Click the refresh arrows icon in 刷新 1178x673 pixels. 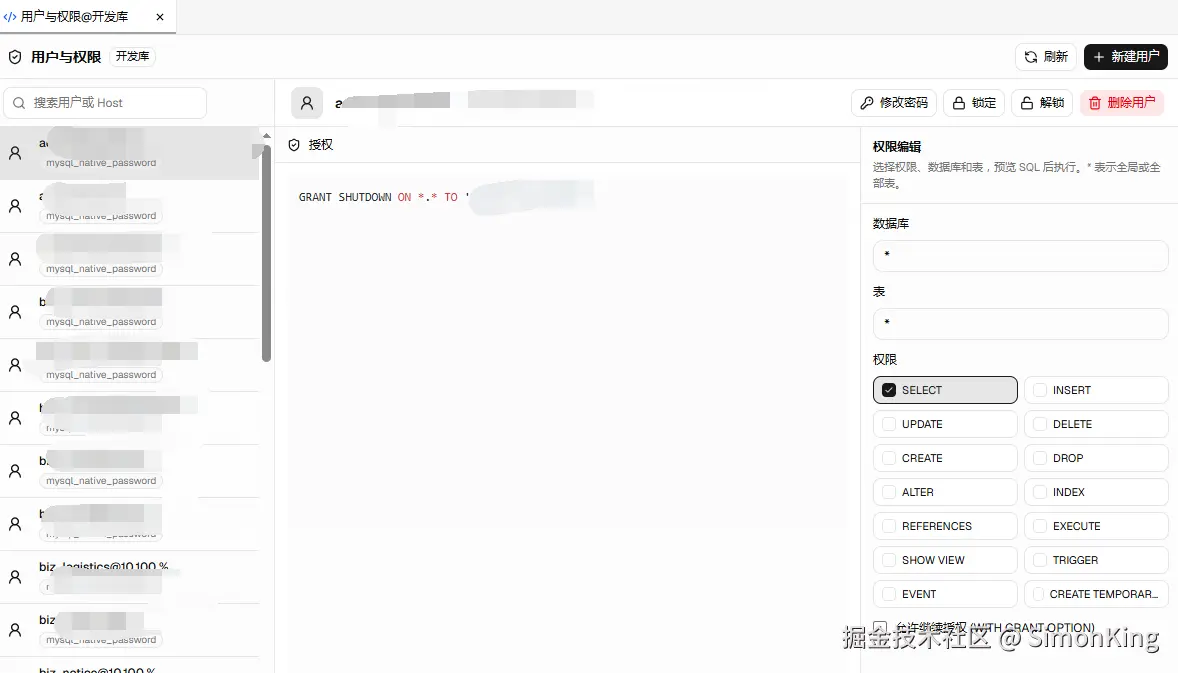coord(1031,57)
